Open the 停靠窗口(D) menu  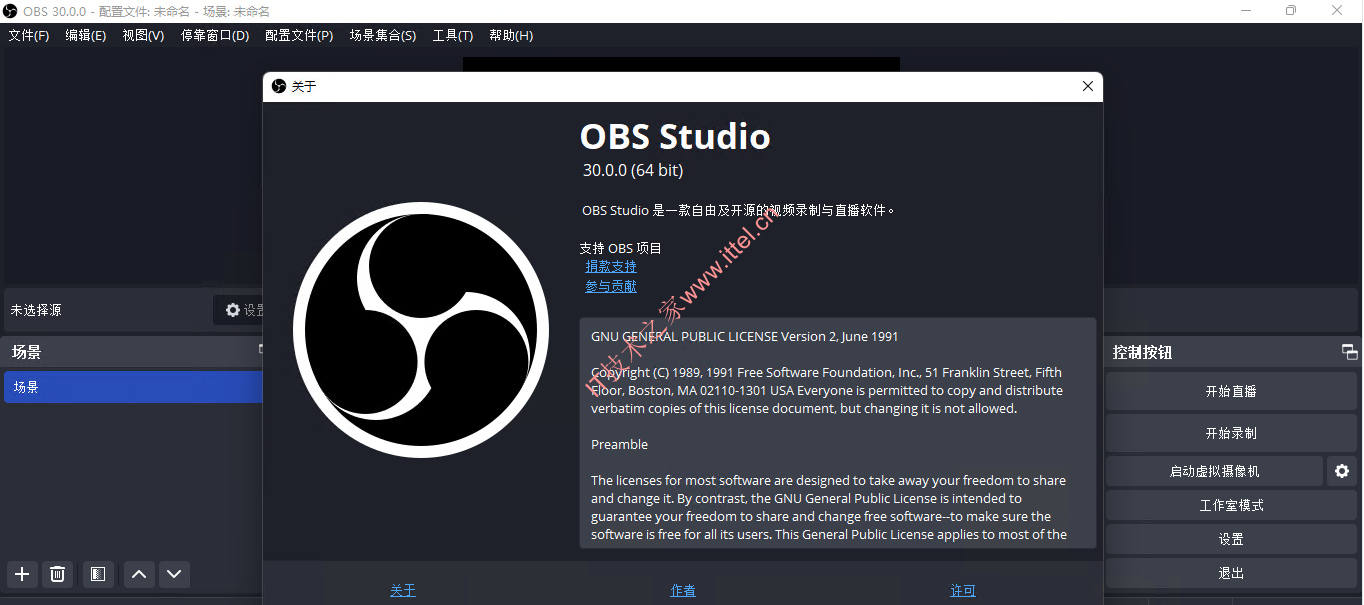215,36
